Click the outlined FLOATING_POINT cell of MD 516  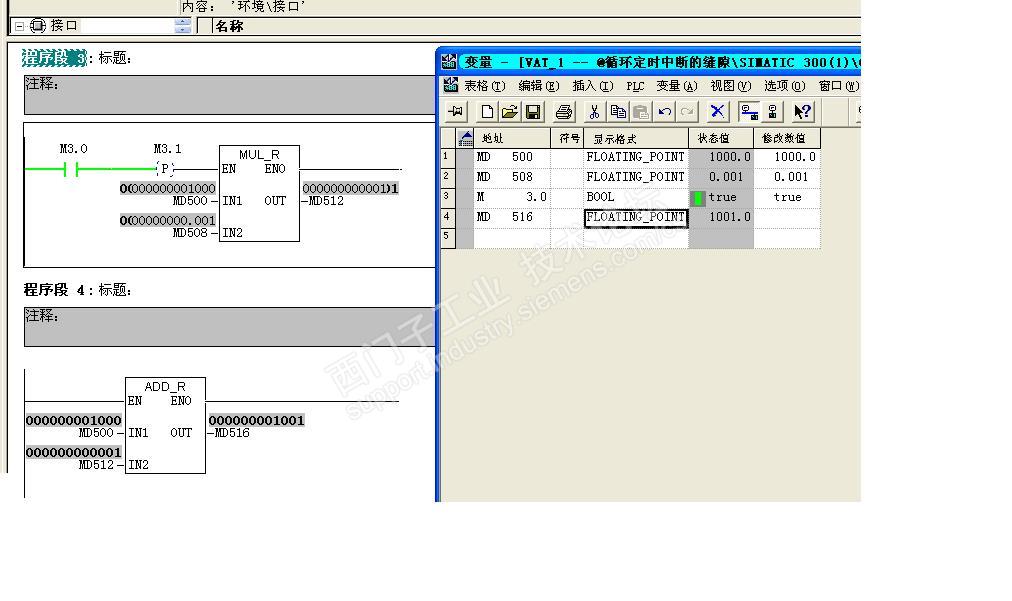coord(636,218)
